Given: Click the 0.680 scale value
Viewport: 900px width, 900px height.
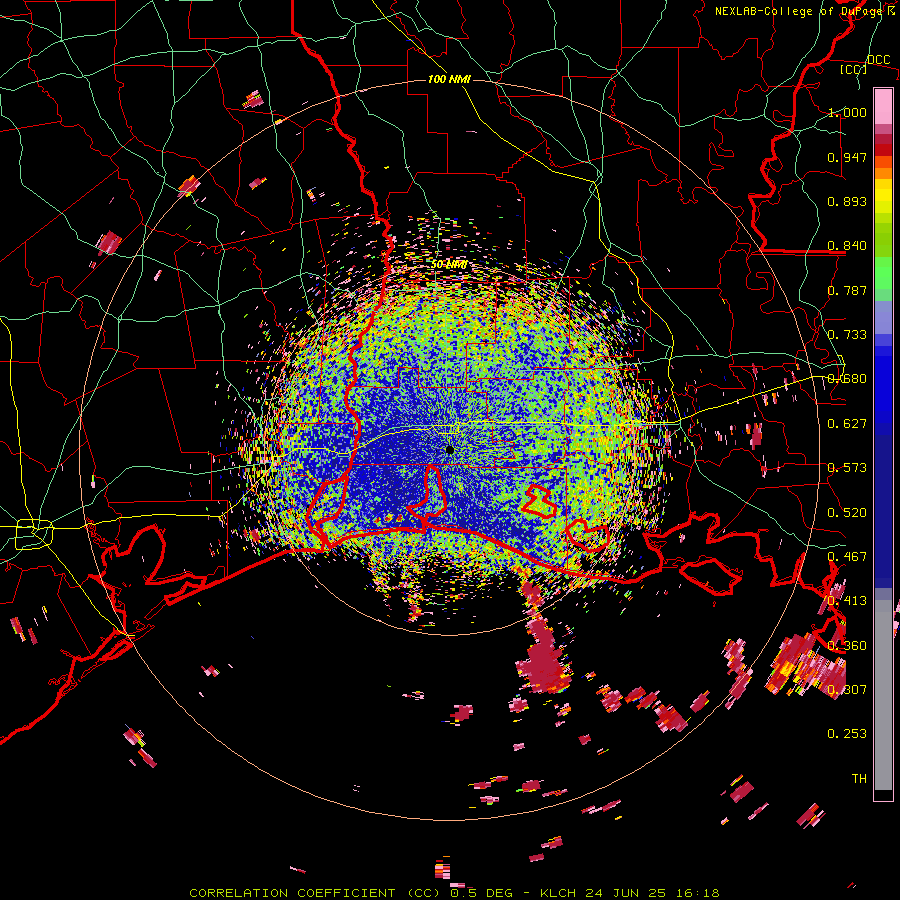Looking at the screenshot, I should pos(847,379).
